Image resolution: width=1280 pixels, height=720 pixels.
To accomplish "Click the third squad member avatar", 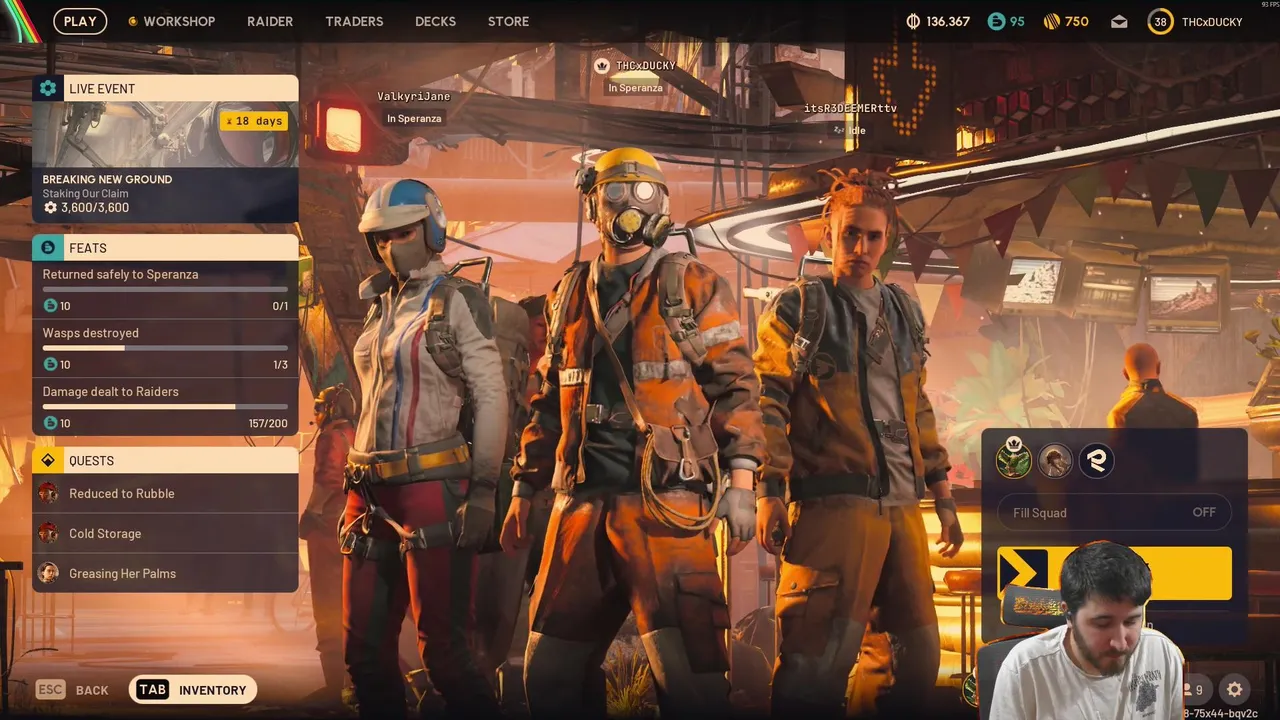I will (1096, 460).
